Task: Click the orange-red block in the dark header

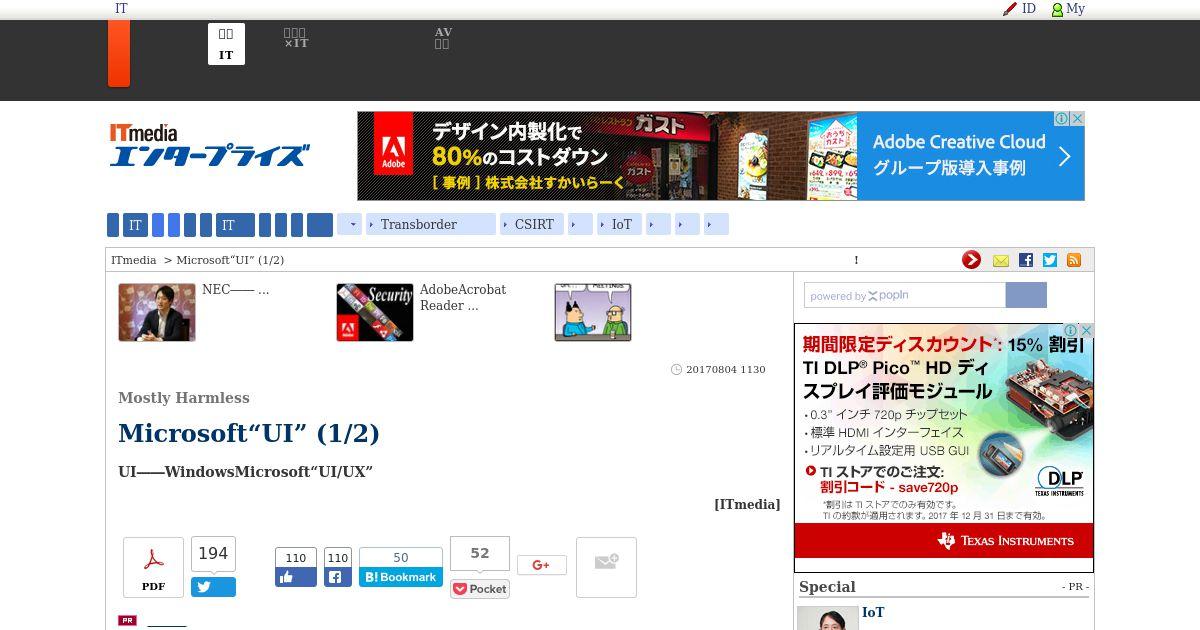Action: (119, 53)
